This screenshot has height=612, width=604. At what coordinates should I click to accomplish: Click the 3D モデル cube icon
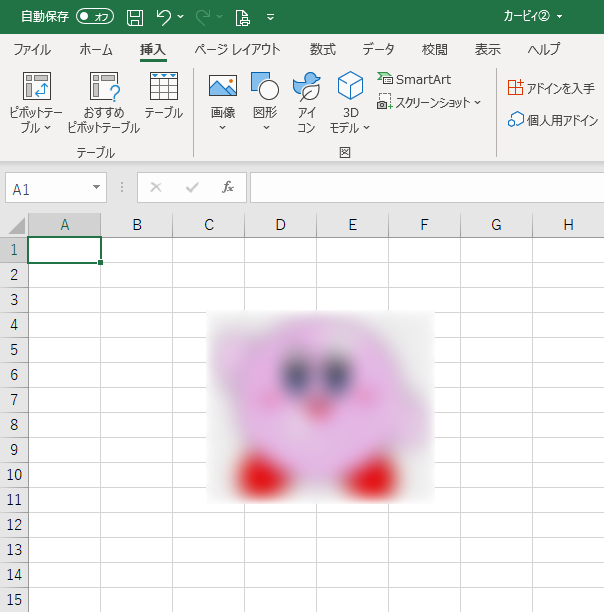(350, 85)
